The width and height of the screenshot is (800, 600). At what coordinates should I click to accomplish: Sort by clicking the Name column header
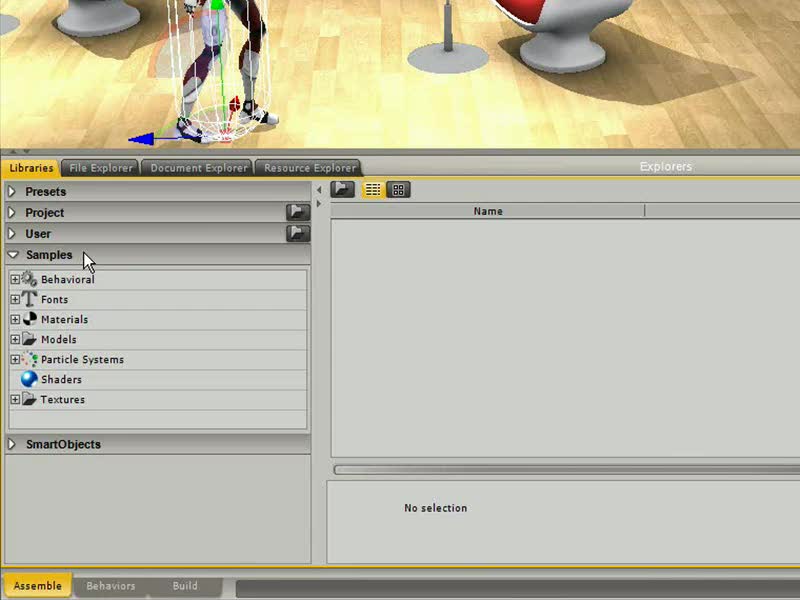pos(487,211)
